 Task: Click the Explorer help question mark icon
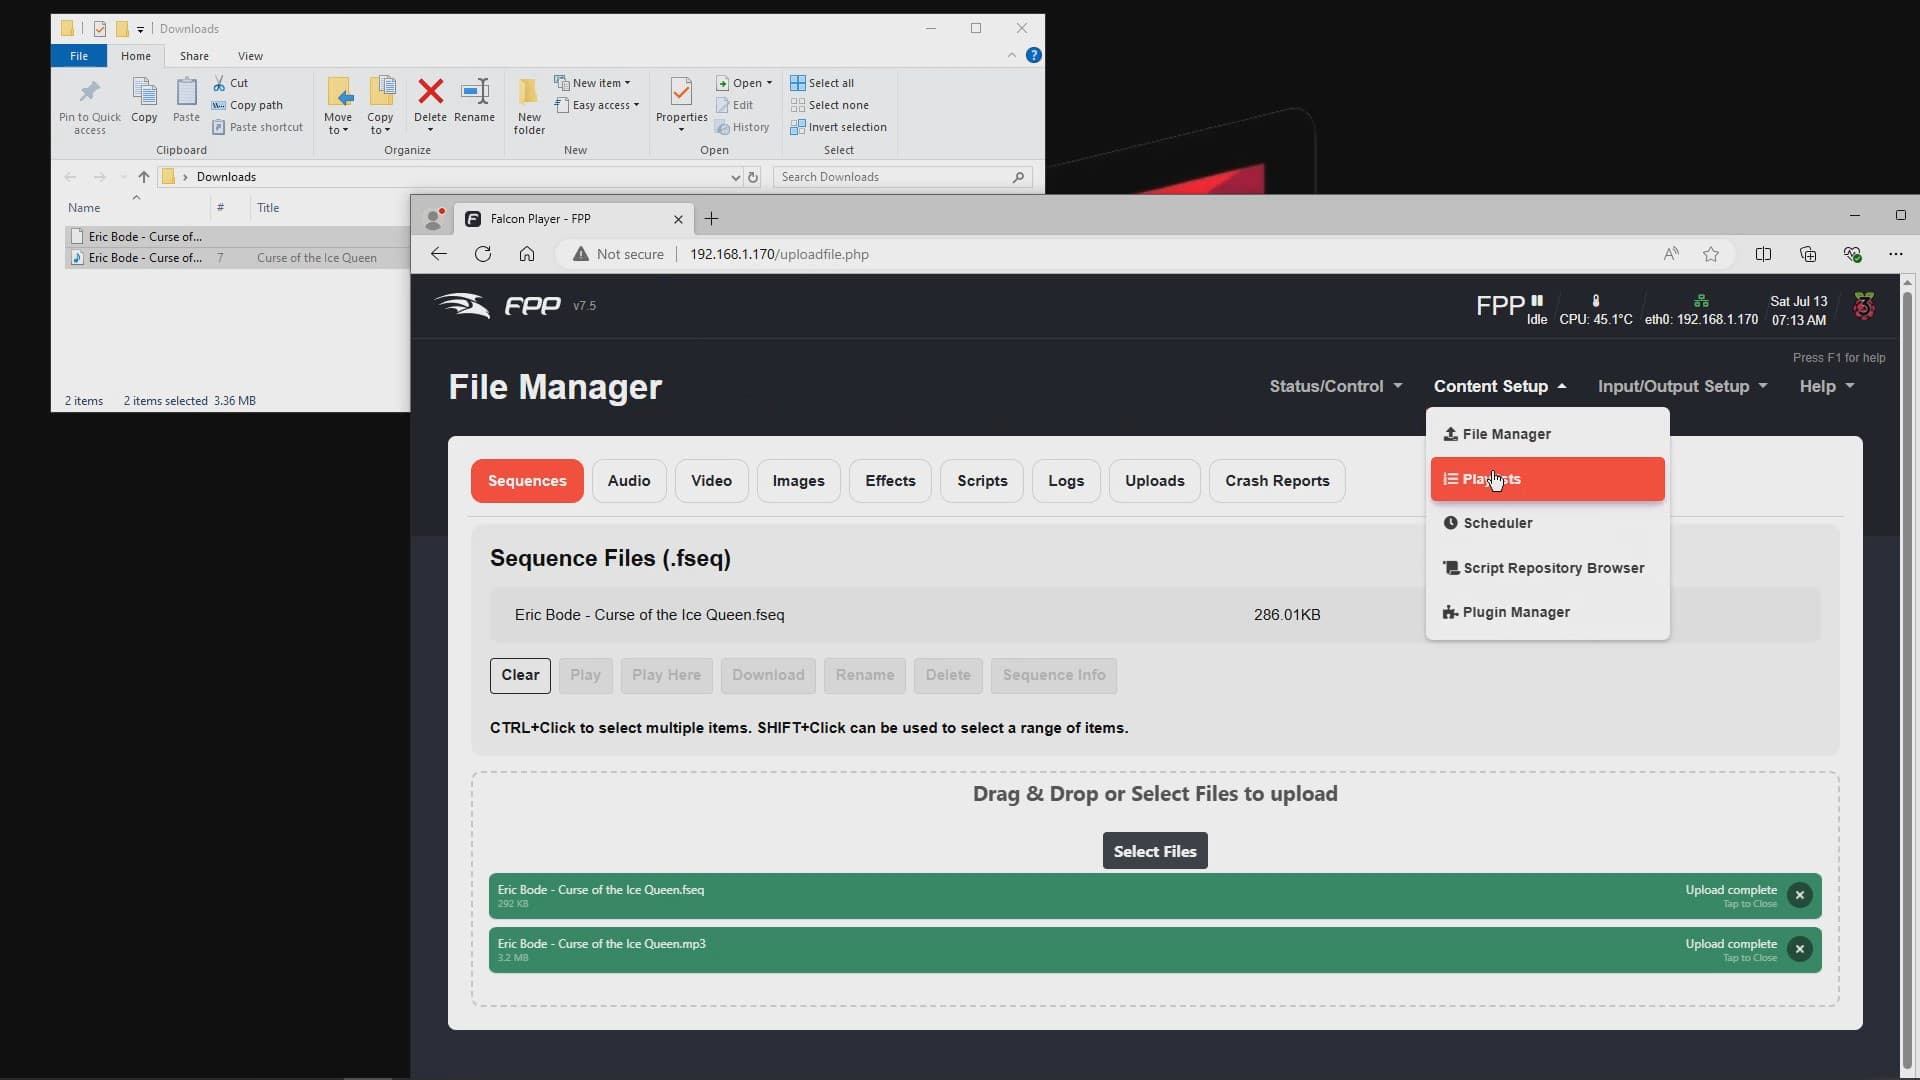(1034, 55)
